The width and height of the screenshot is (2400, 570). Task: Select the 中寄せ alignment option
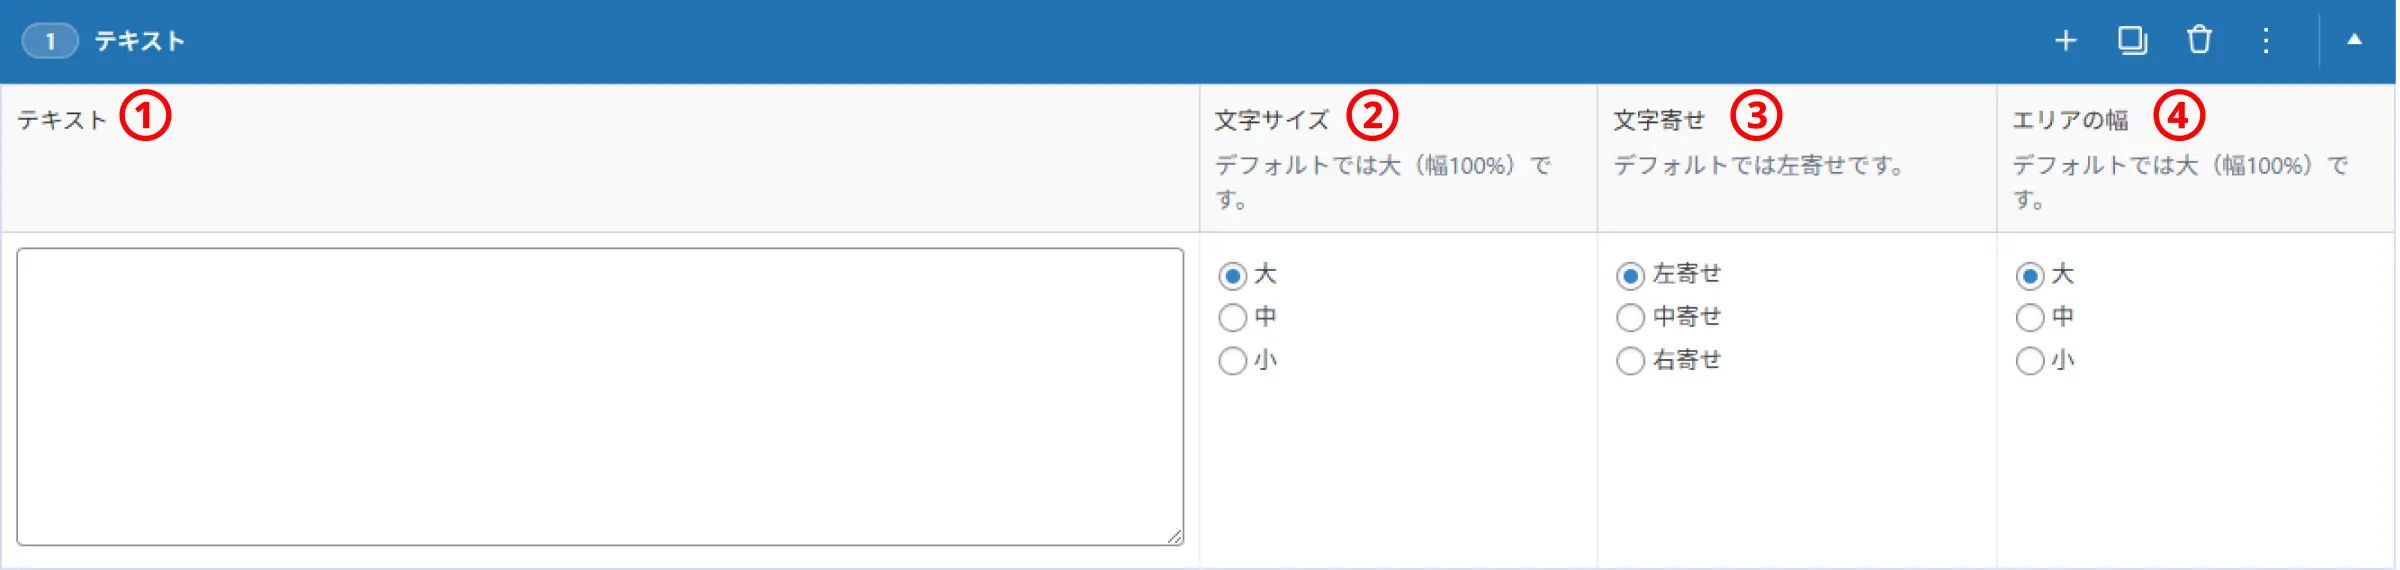[x=1631, y=318]
